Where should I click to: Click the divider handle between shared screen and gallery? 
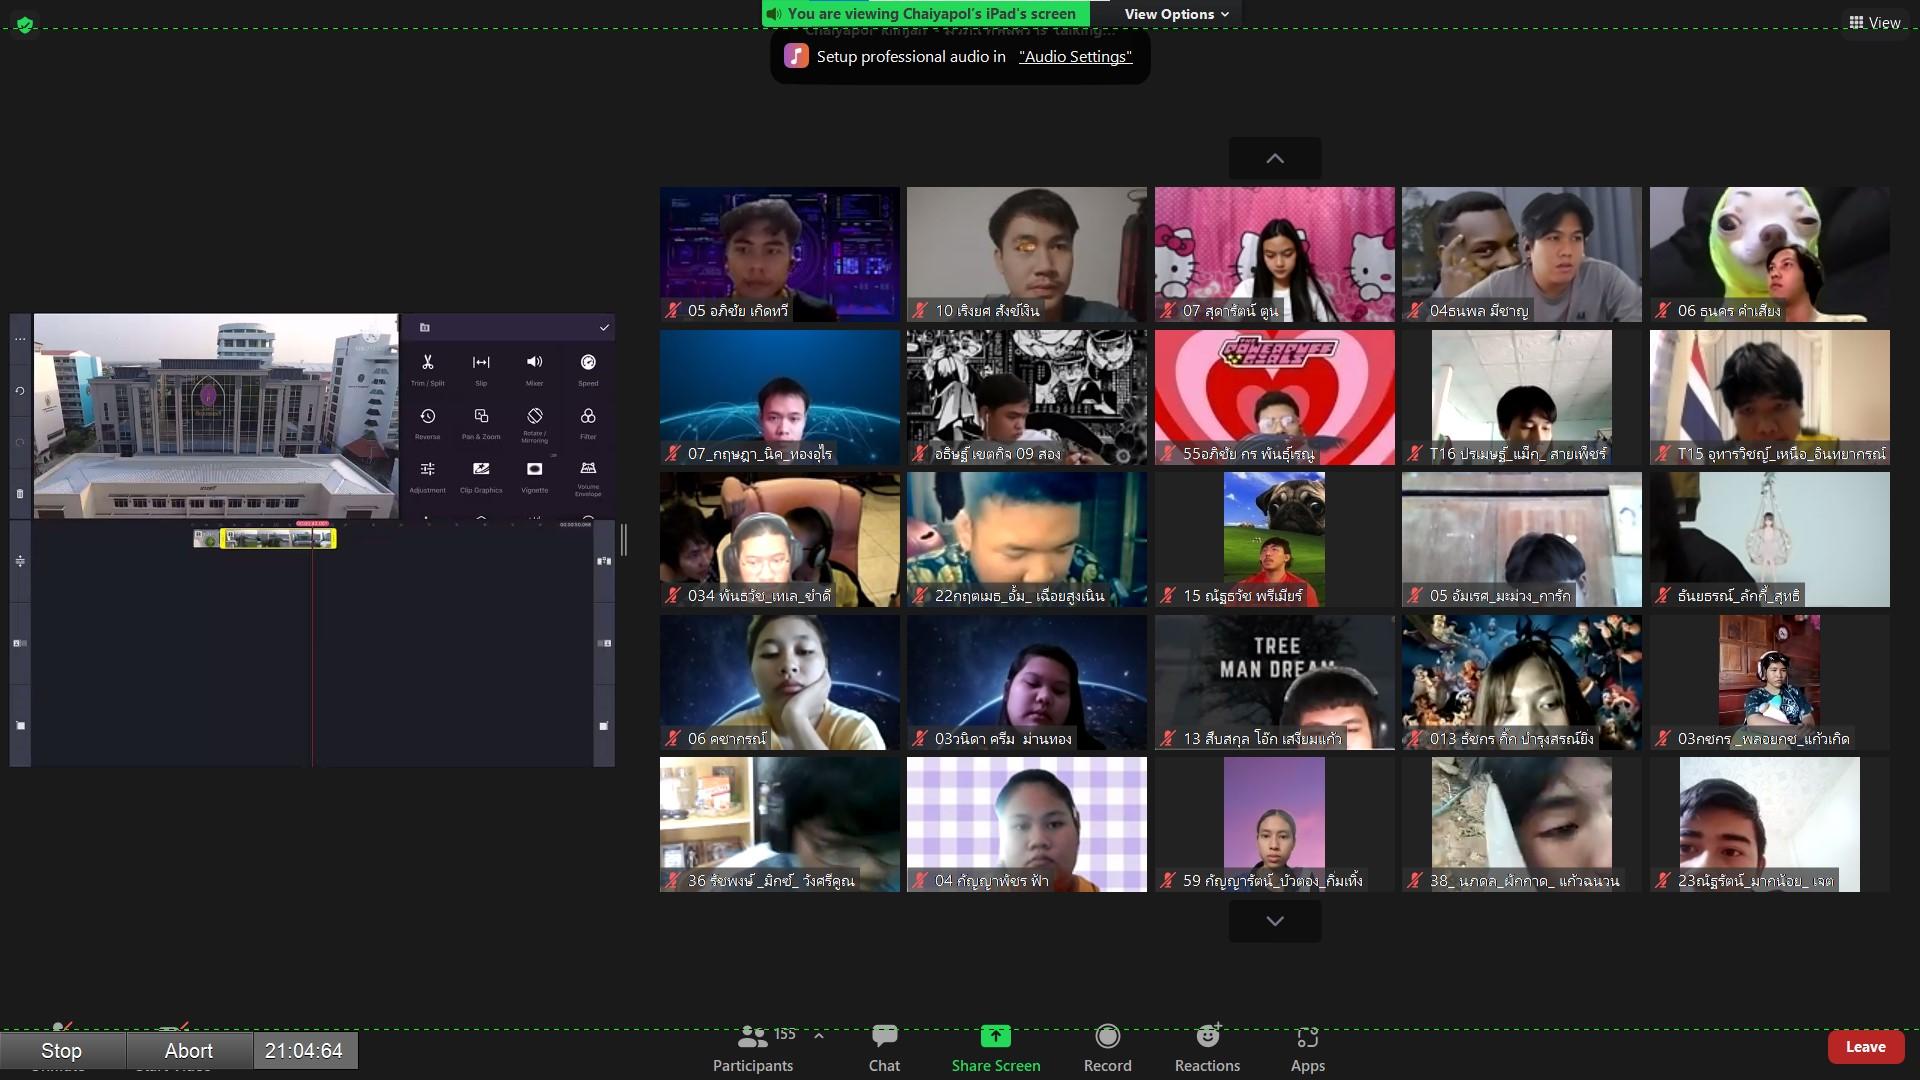coord(624,540)
